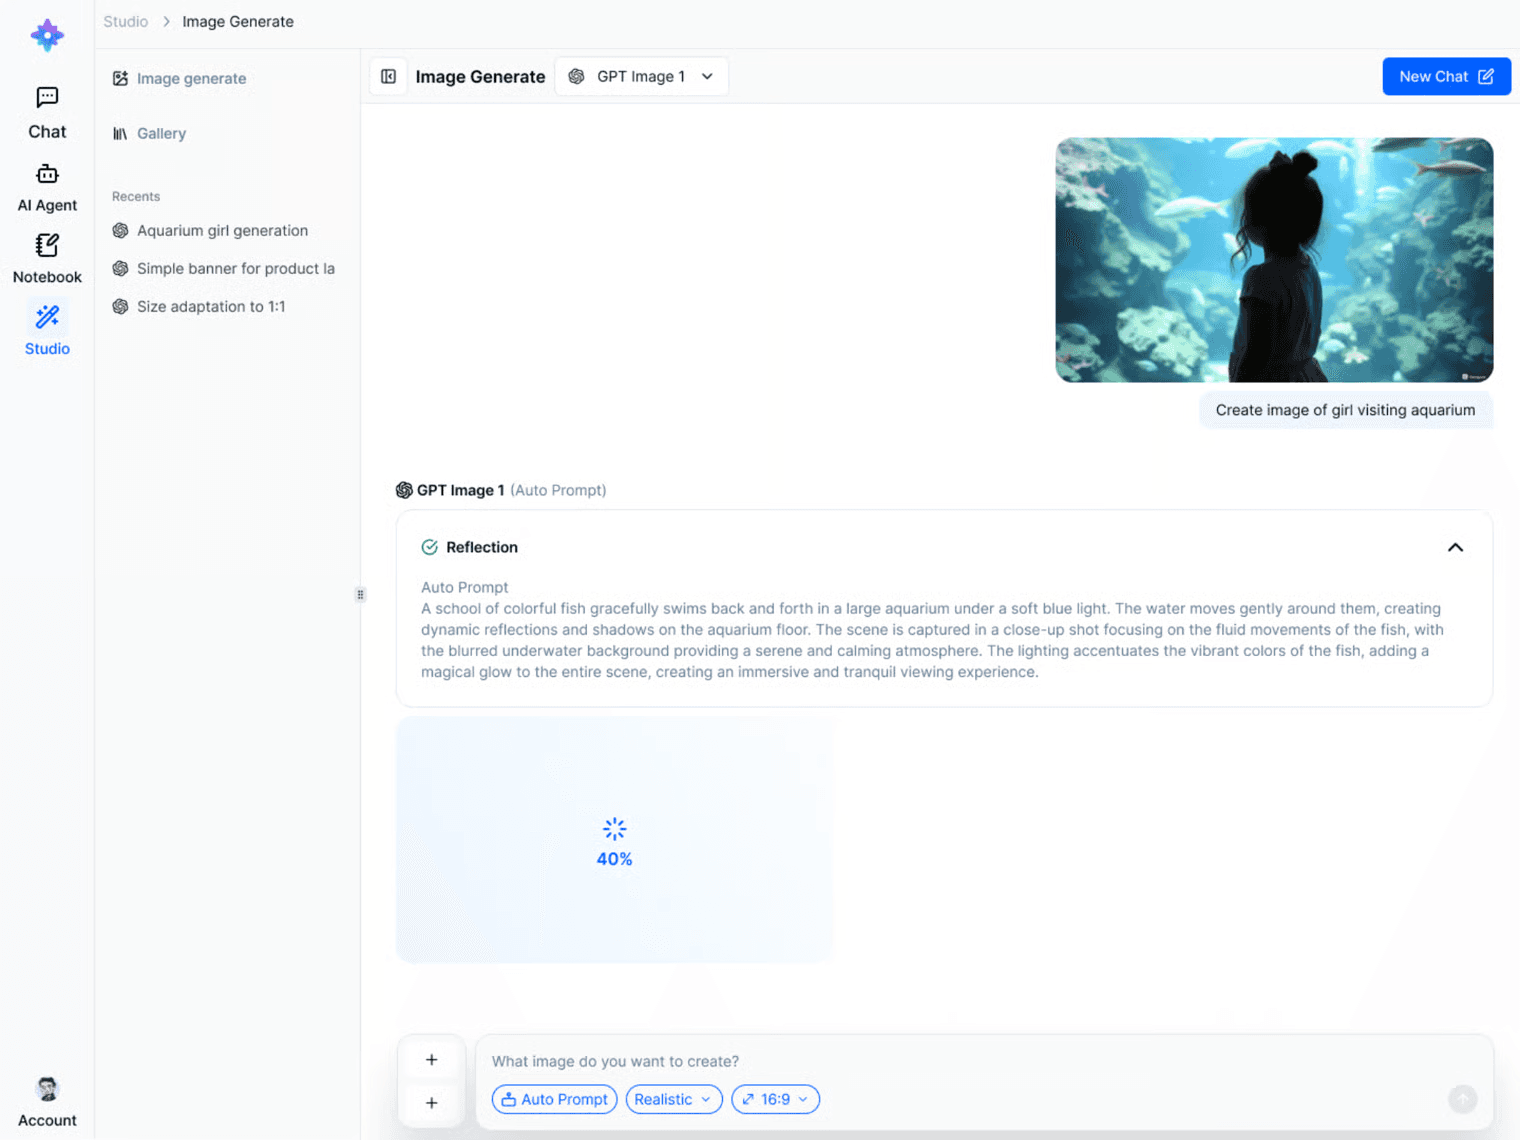
Task: Click the aquarium girl reference image
Action: coord(1274,260)
